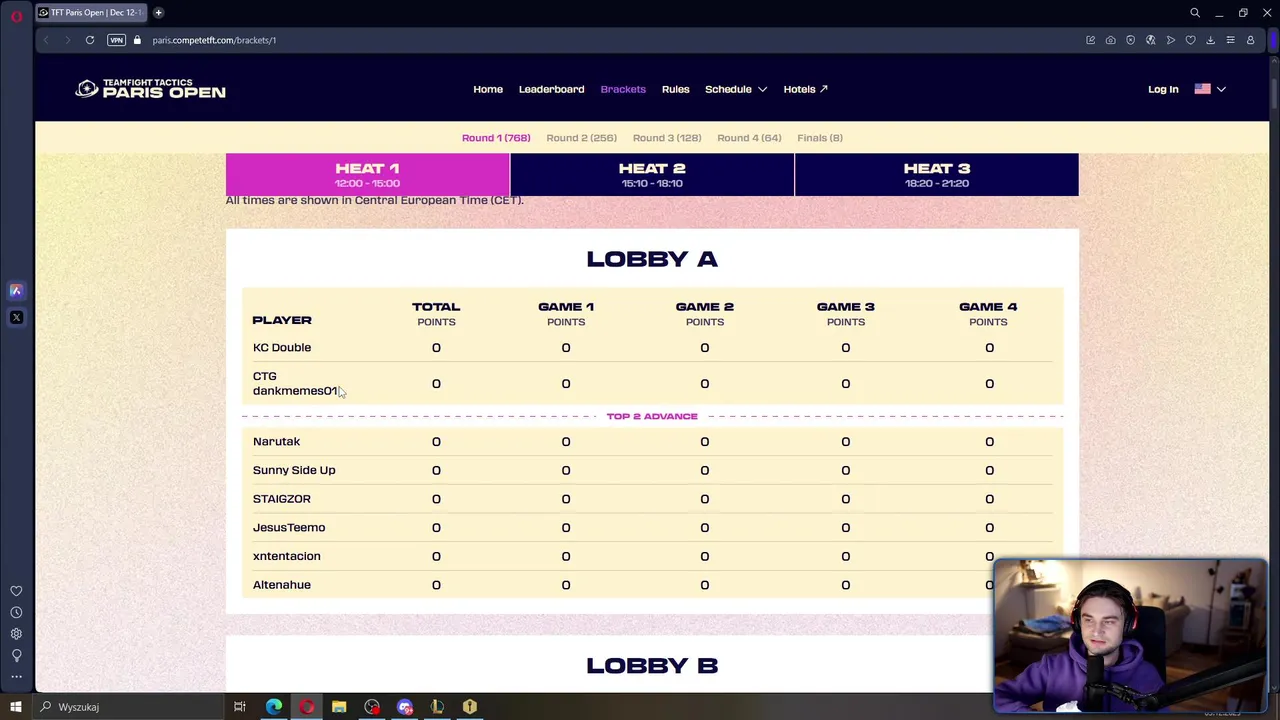Select Round 3 (128) bracket
Viewport: 1280px width, 720px height.
click(x=667, y=138)
